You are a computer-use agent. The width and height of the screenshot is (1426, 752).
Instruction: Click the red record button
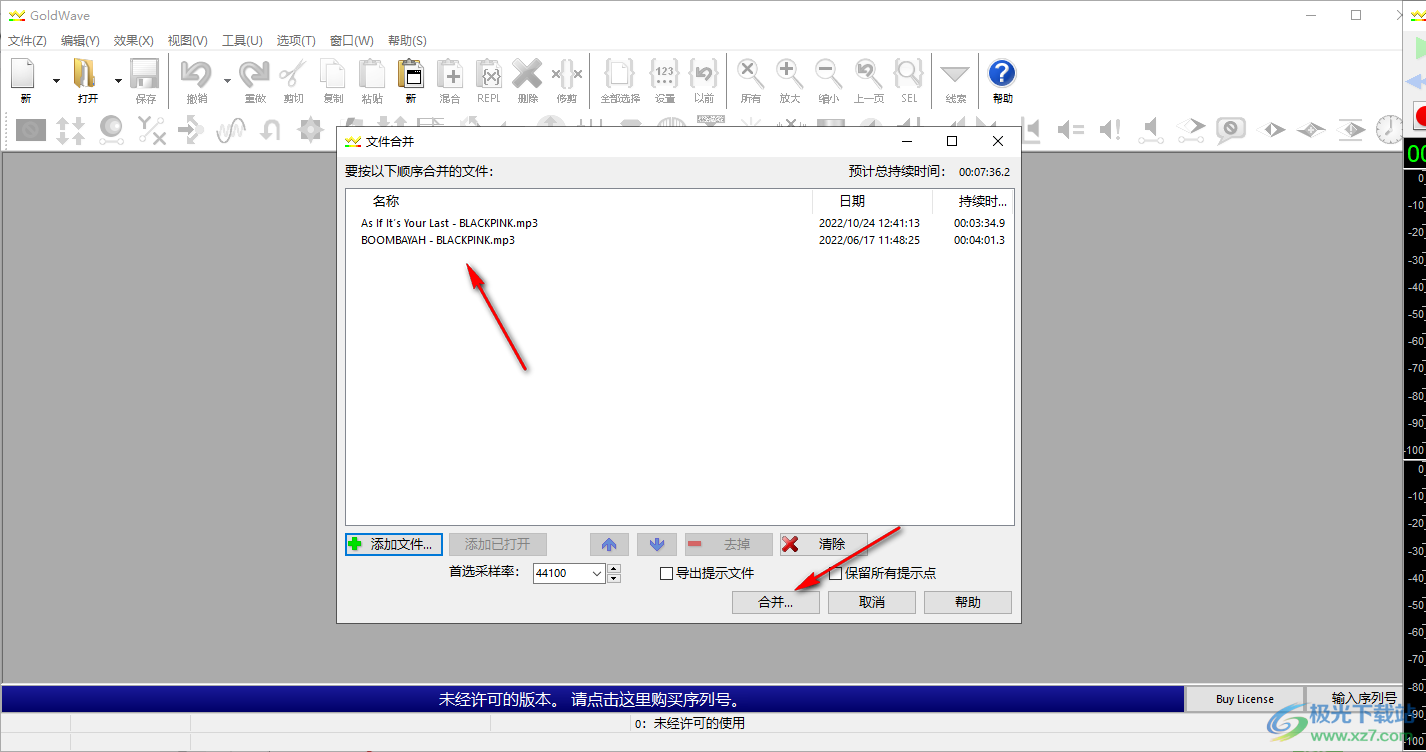point(1419,115)
